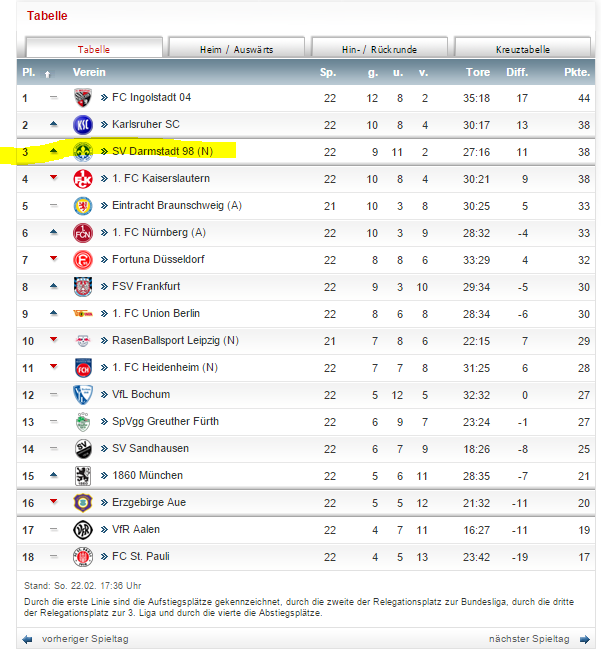
Task: Click the 1860 München lion crest
Action: [x=83, y=476]
